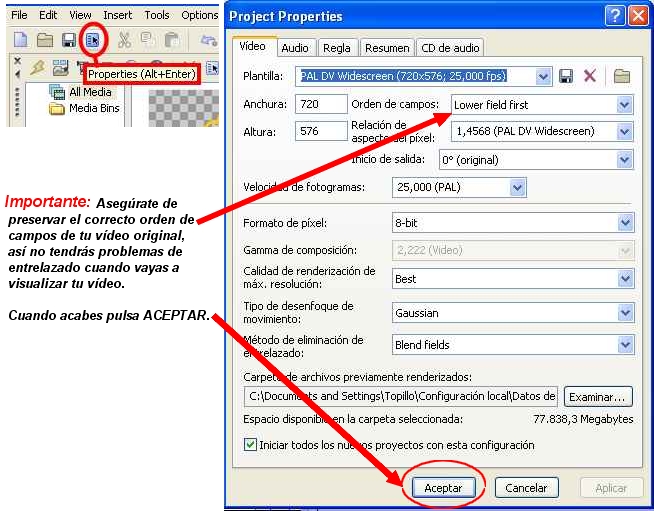This screenshot has width=654, height=511.
Task: Click the folder icon beside the template row
Action: (x=622, y=76)
